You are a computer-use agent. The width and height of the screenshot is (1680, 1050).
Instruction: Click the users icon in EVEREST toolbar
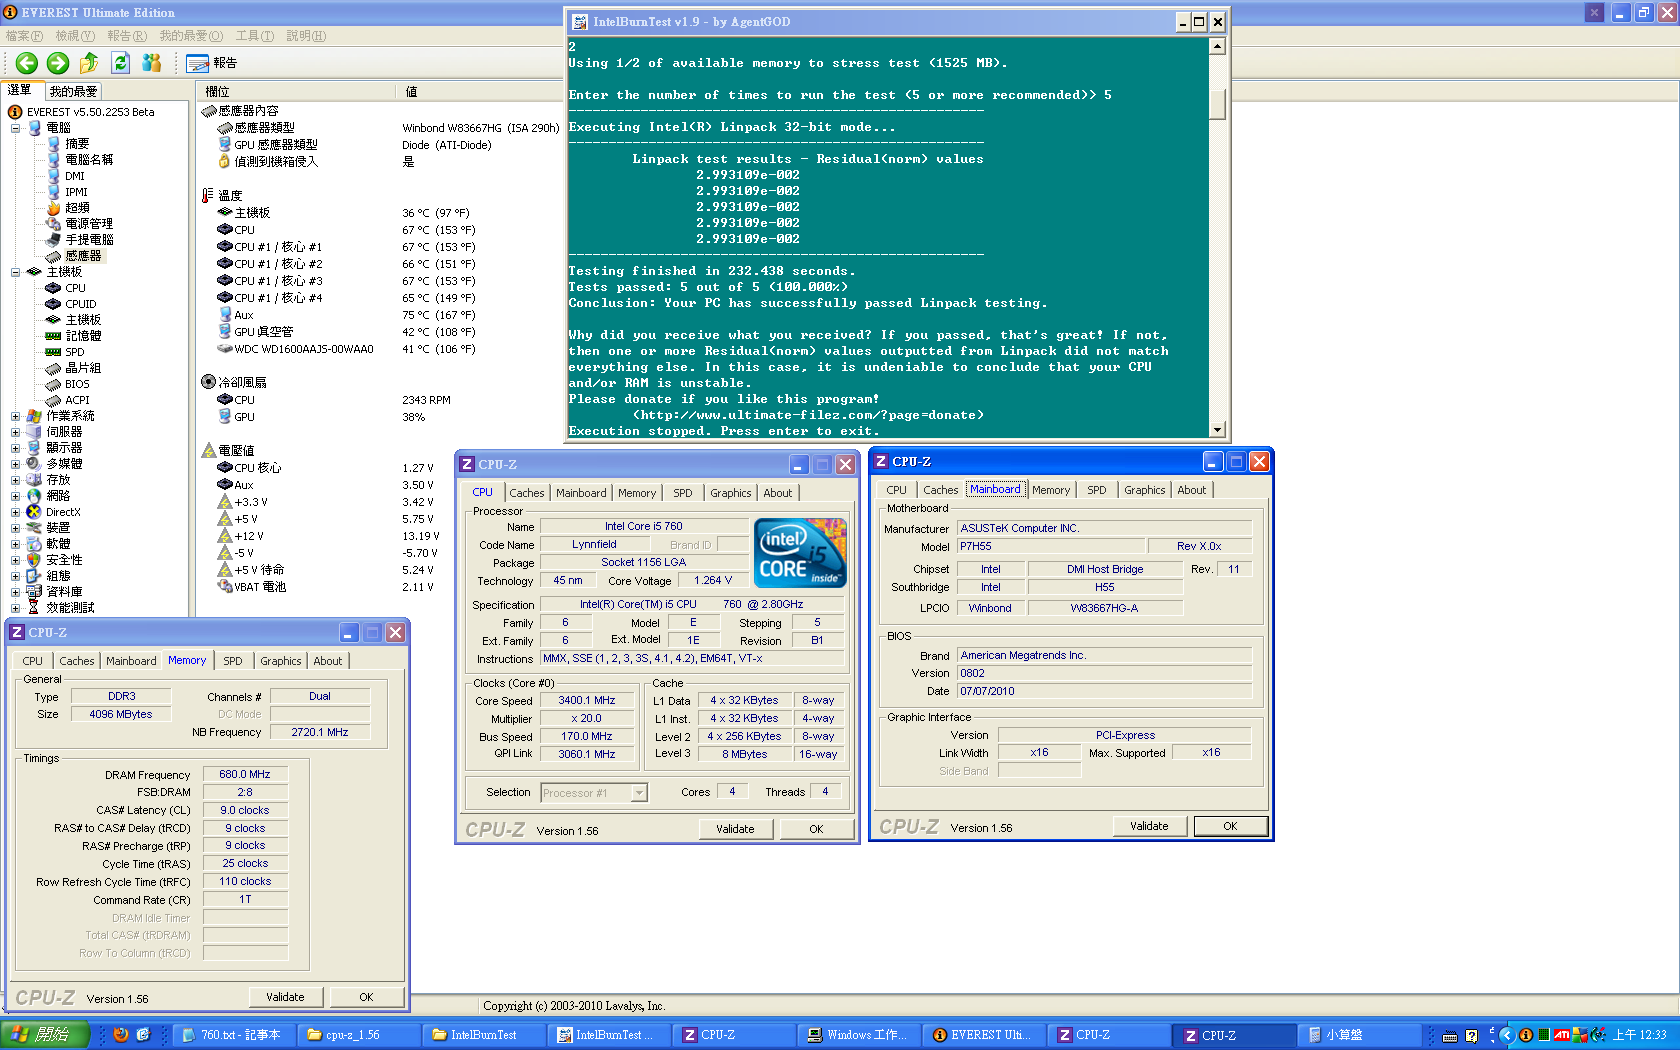coord(152,63)
